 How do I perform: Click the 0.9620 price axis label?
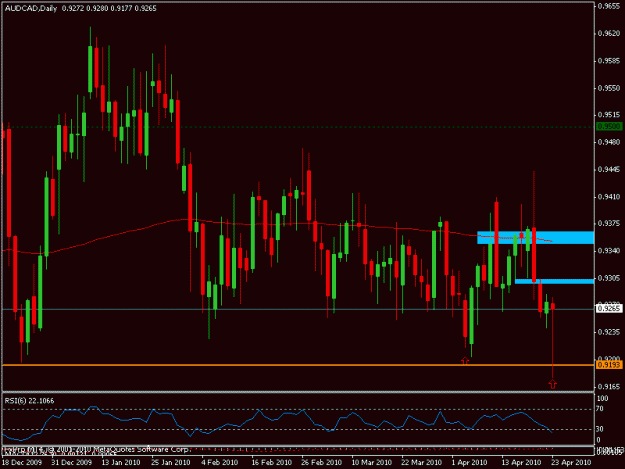click(x=609, y=33)
